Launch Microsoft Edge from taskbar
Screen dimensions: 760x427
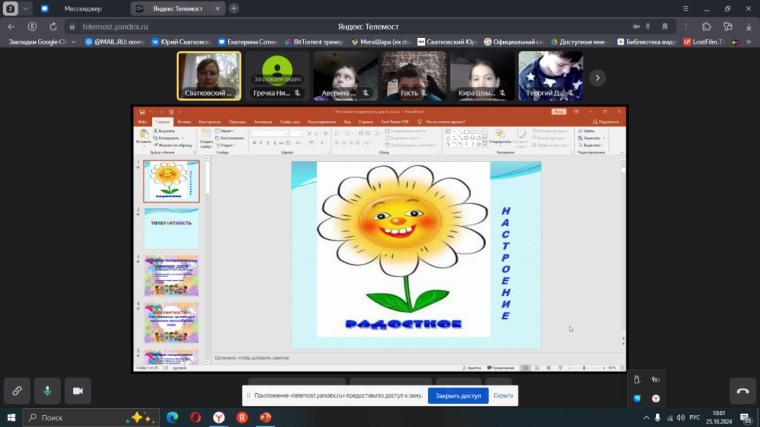[172, 417]
